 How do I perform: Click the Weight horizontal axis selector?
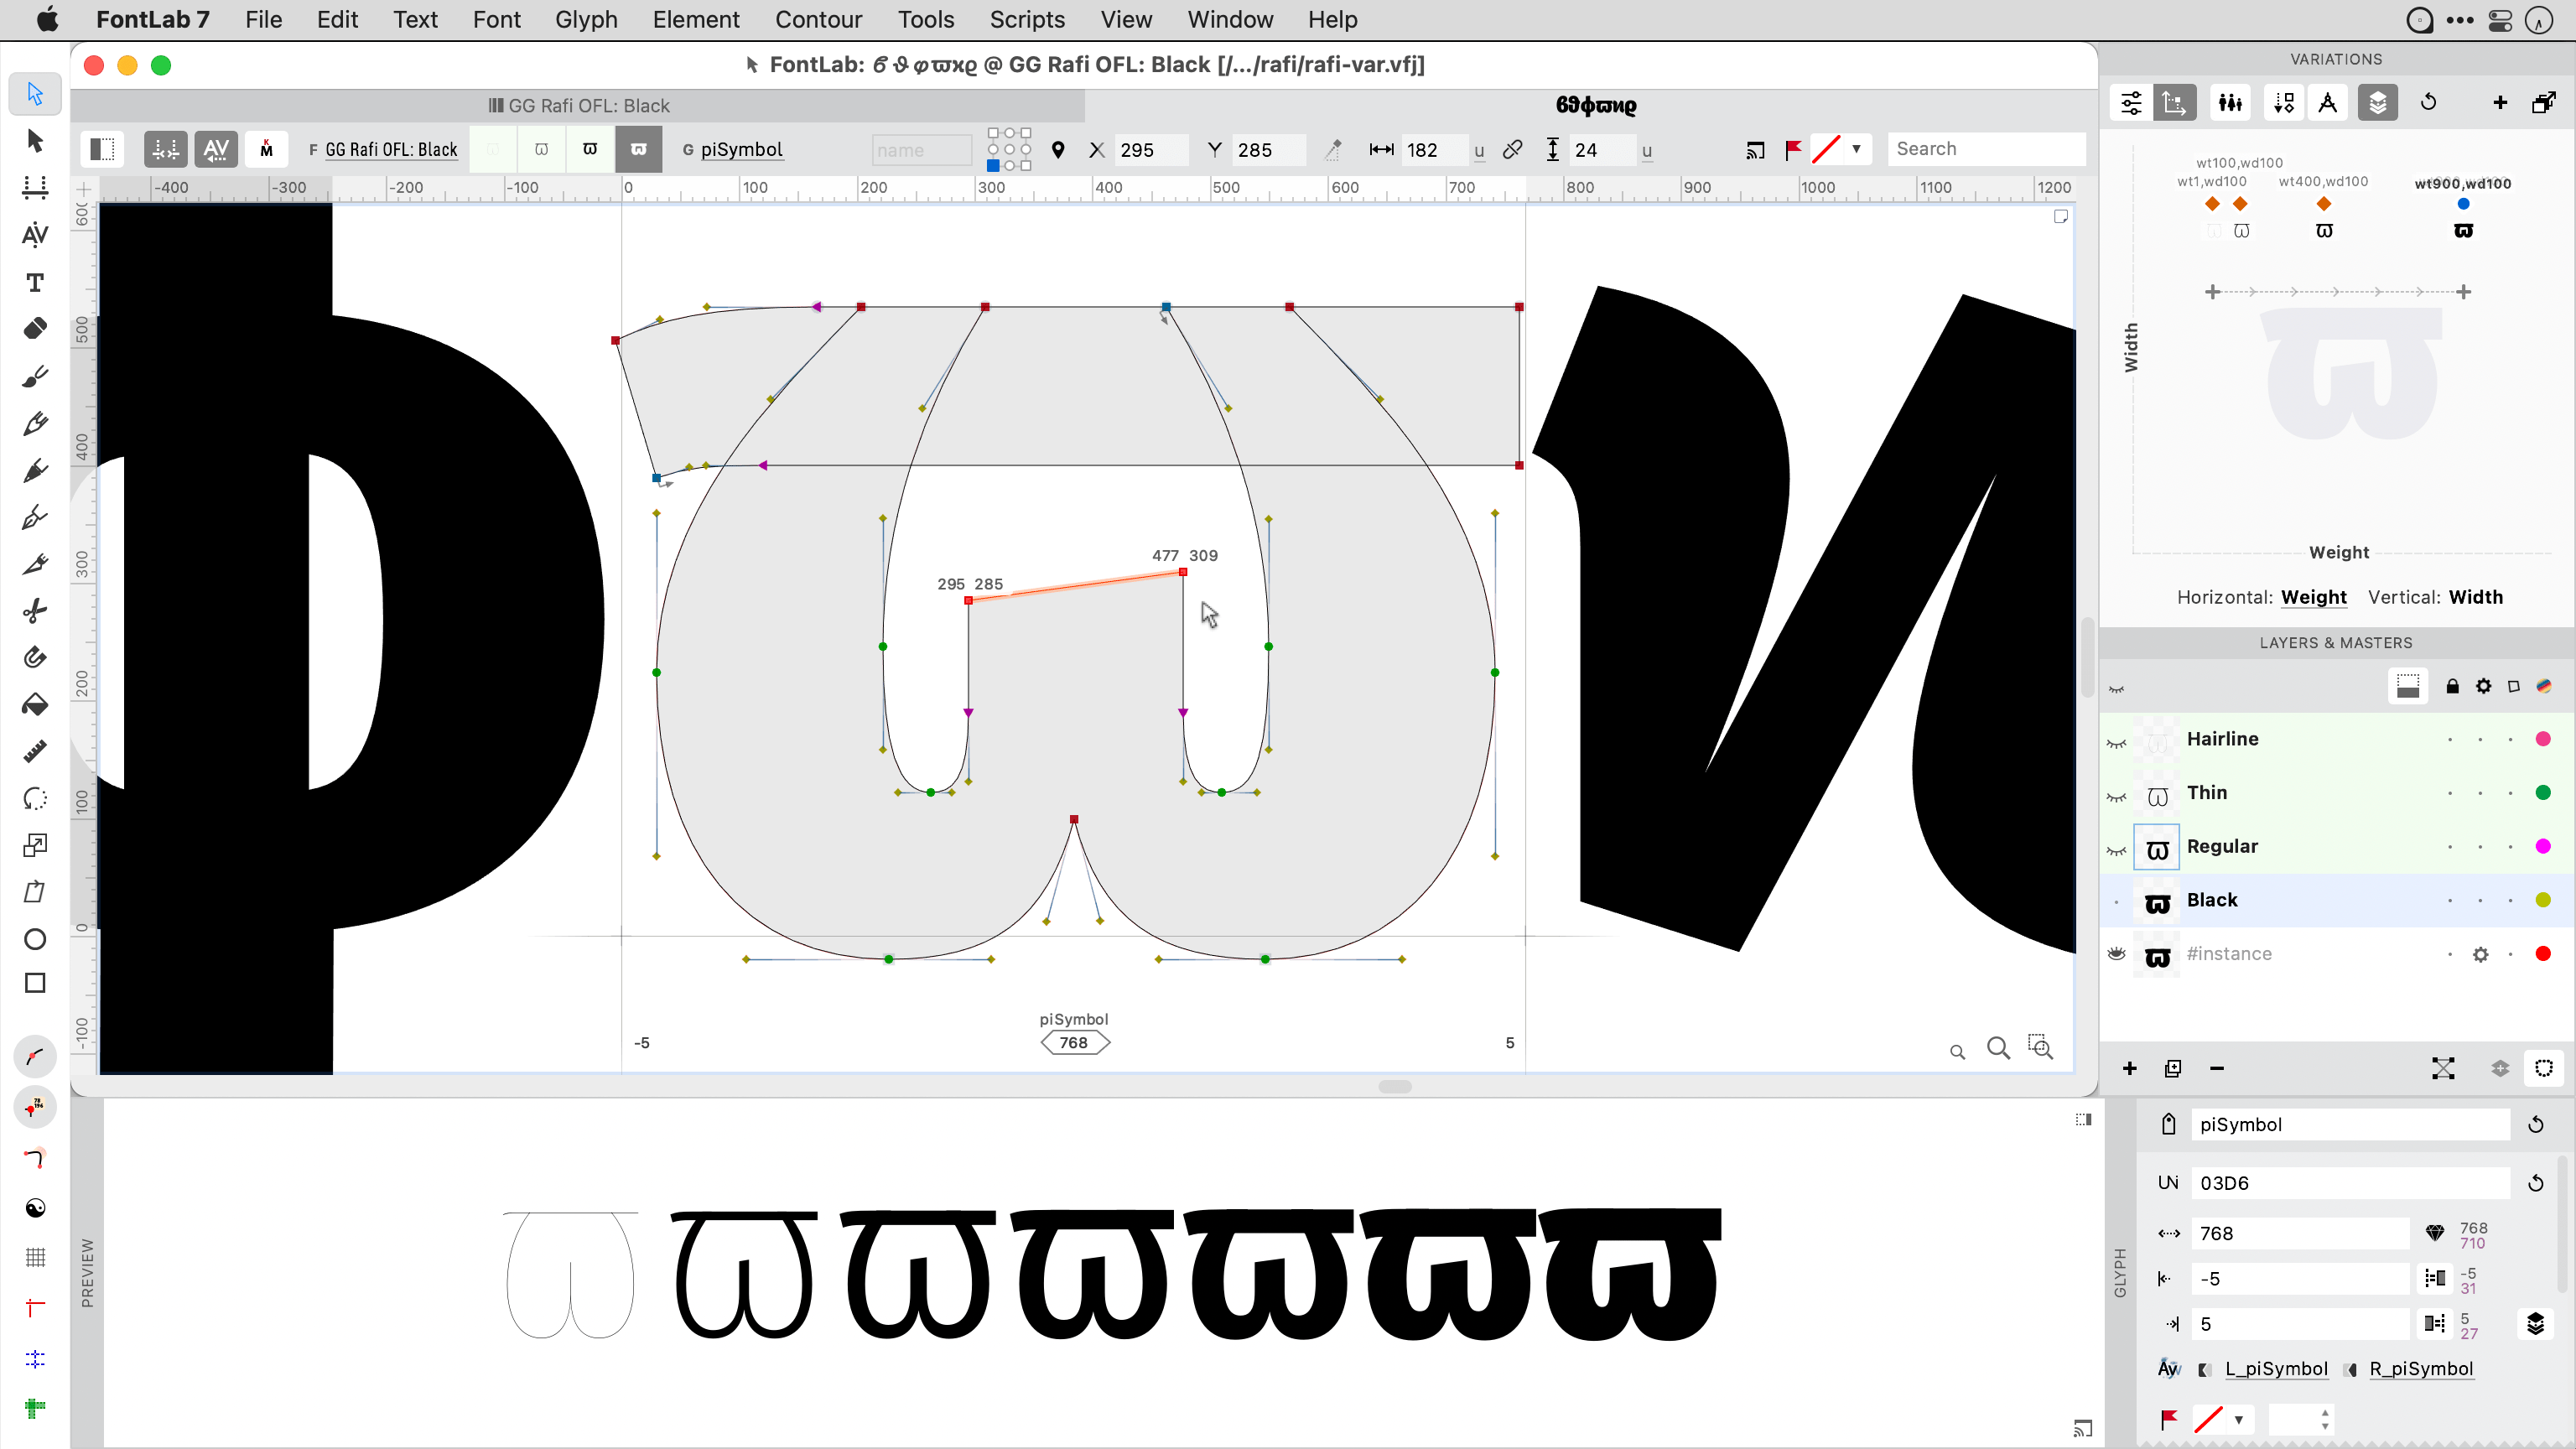(x=2313, y=597)
